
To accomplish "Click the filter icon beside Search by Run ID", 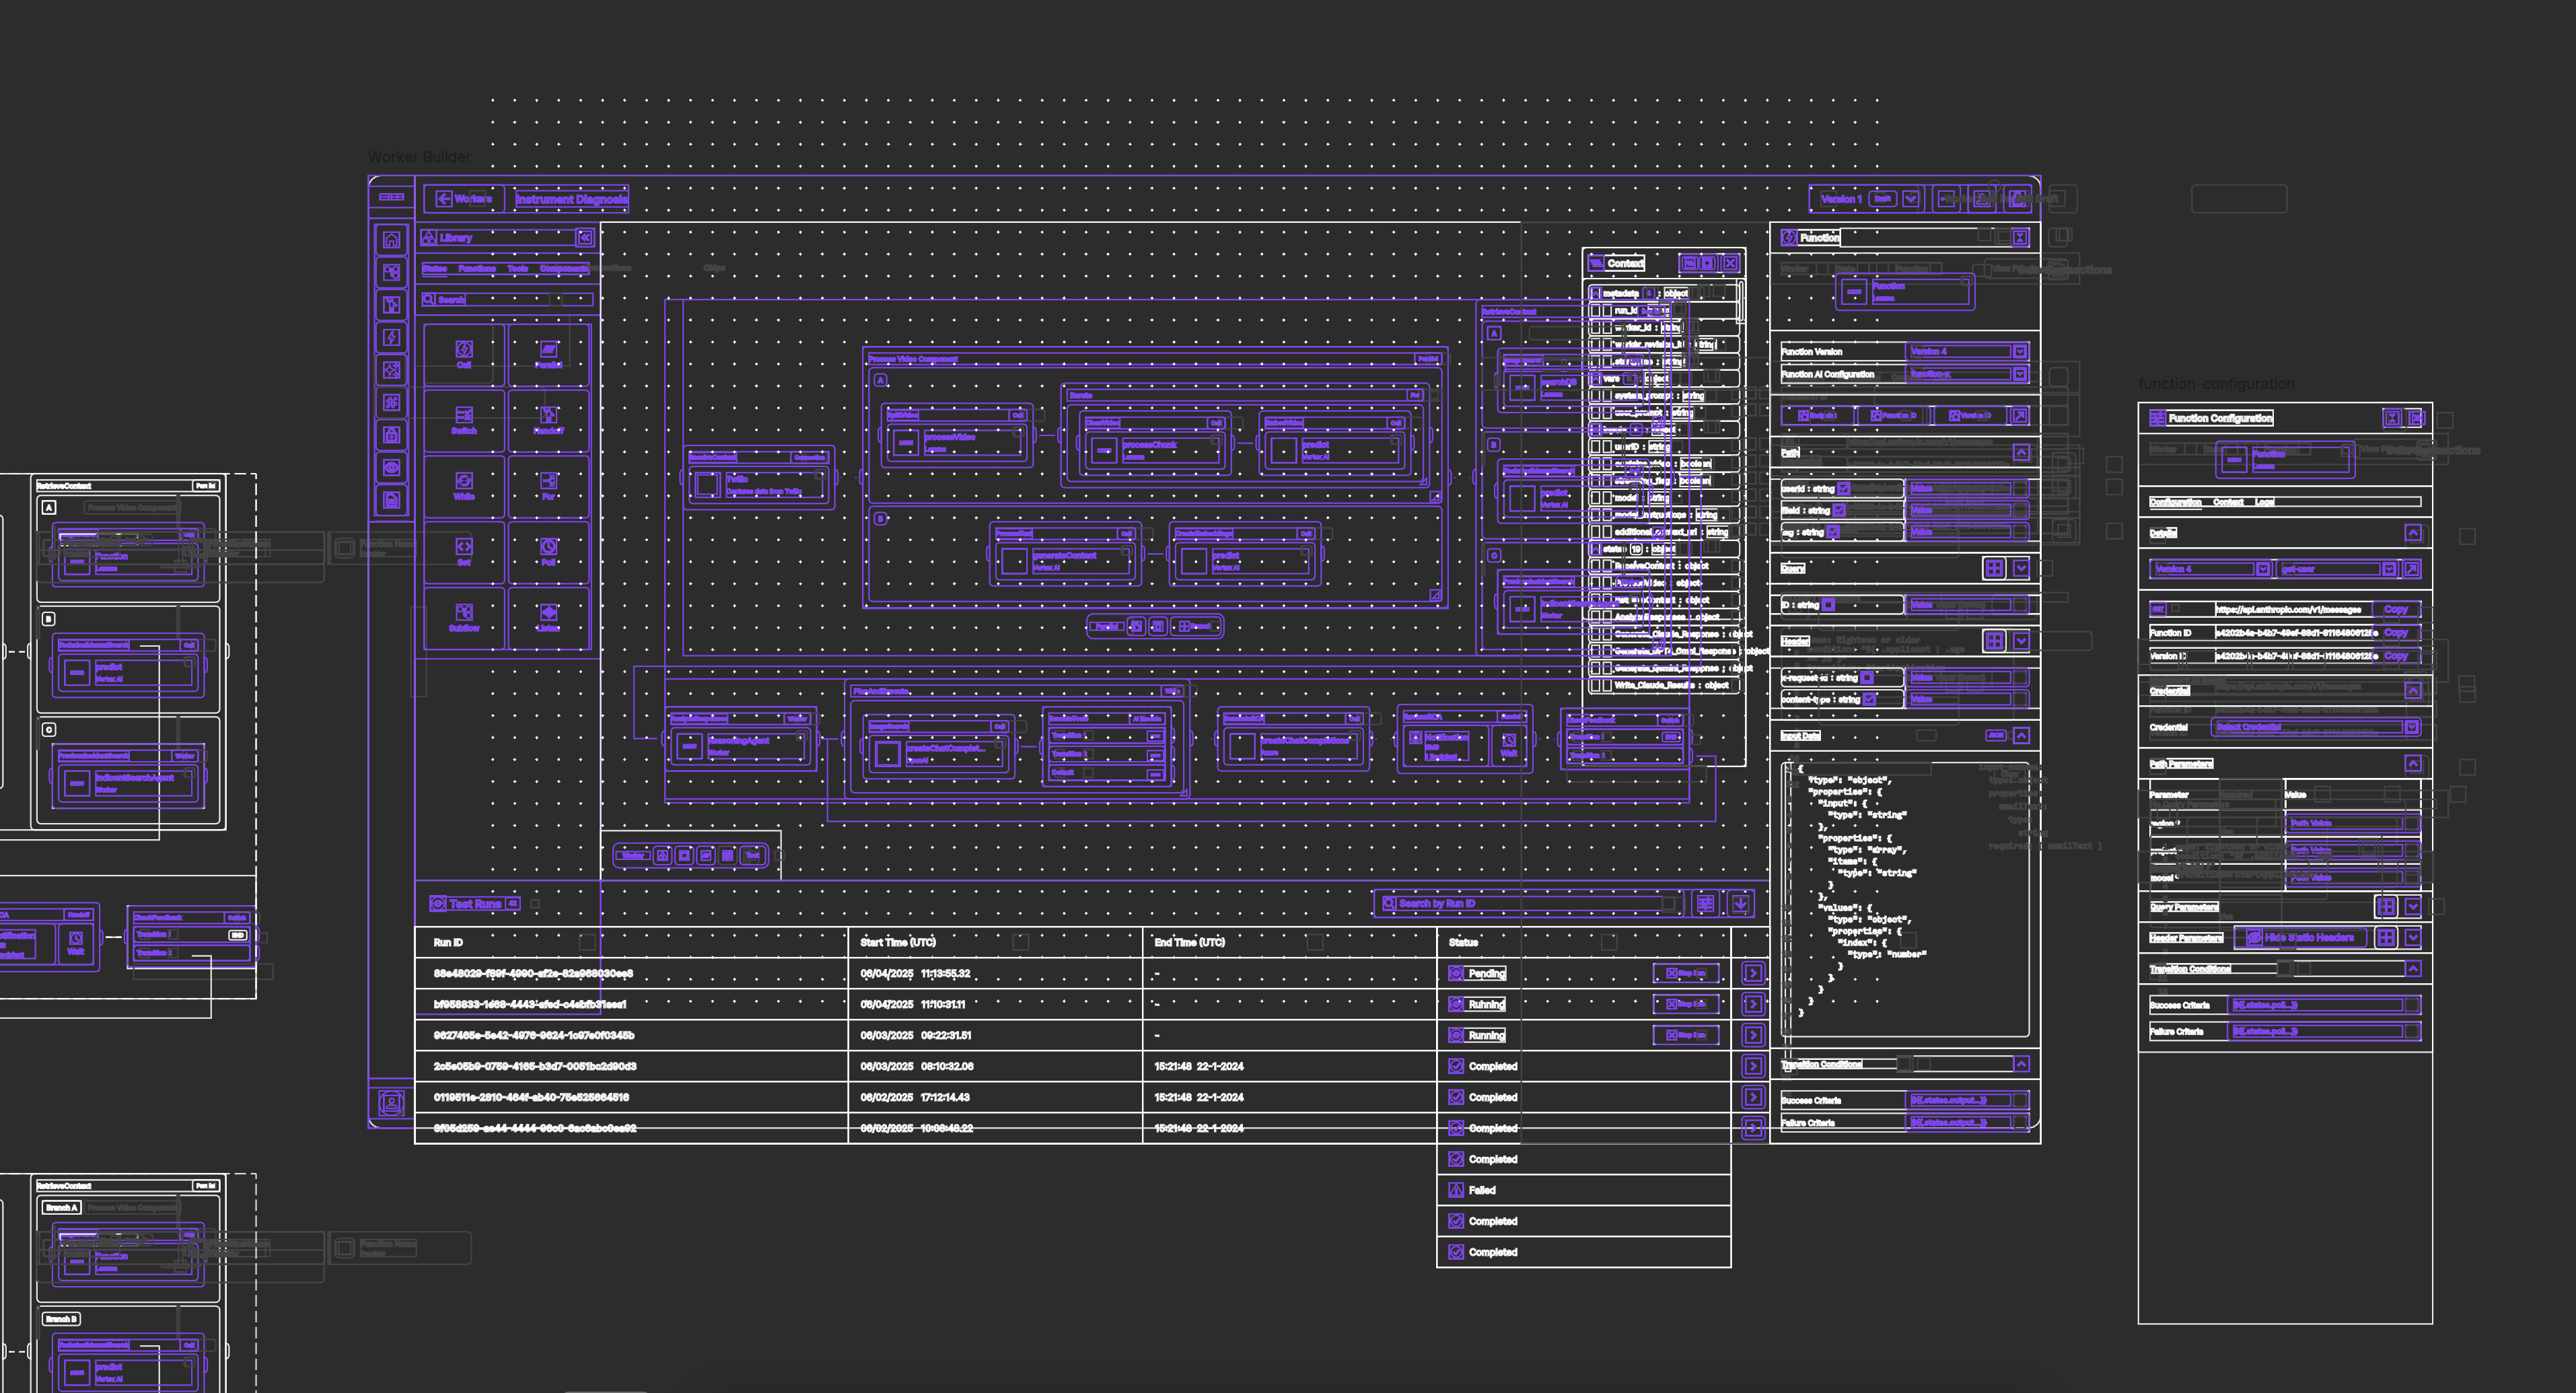I will pos(1705,903).
